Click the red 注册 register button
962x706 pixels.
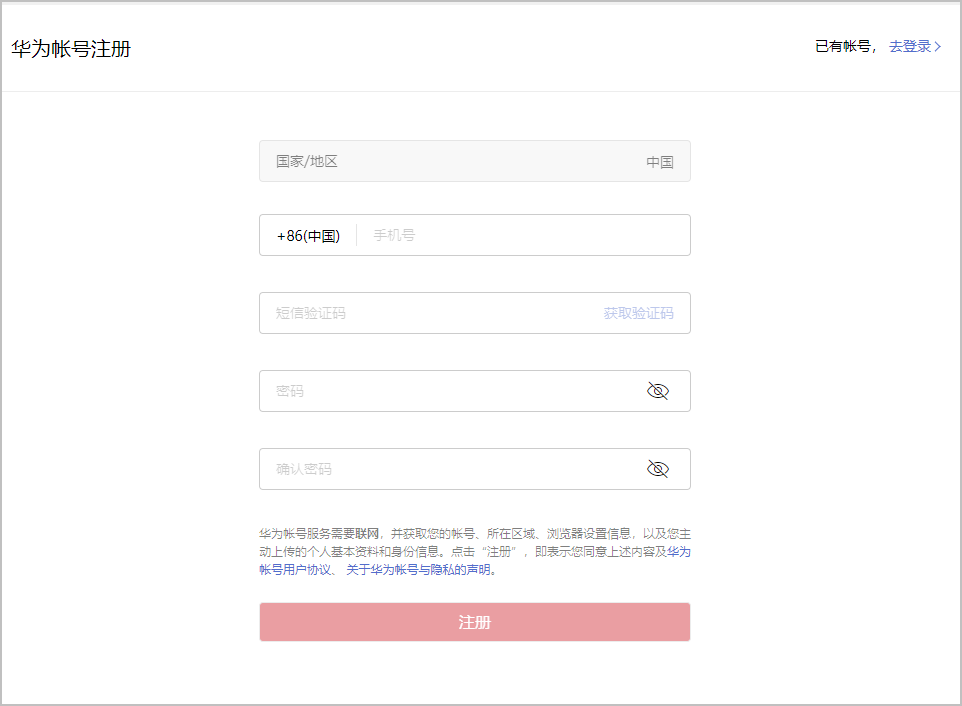(475, 622)
